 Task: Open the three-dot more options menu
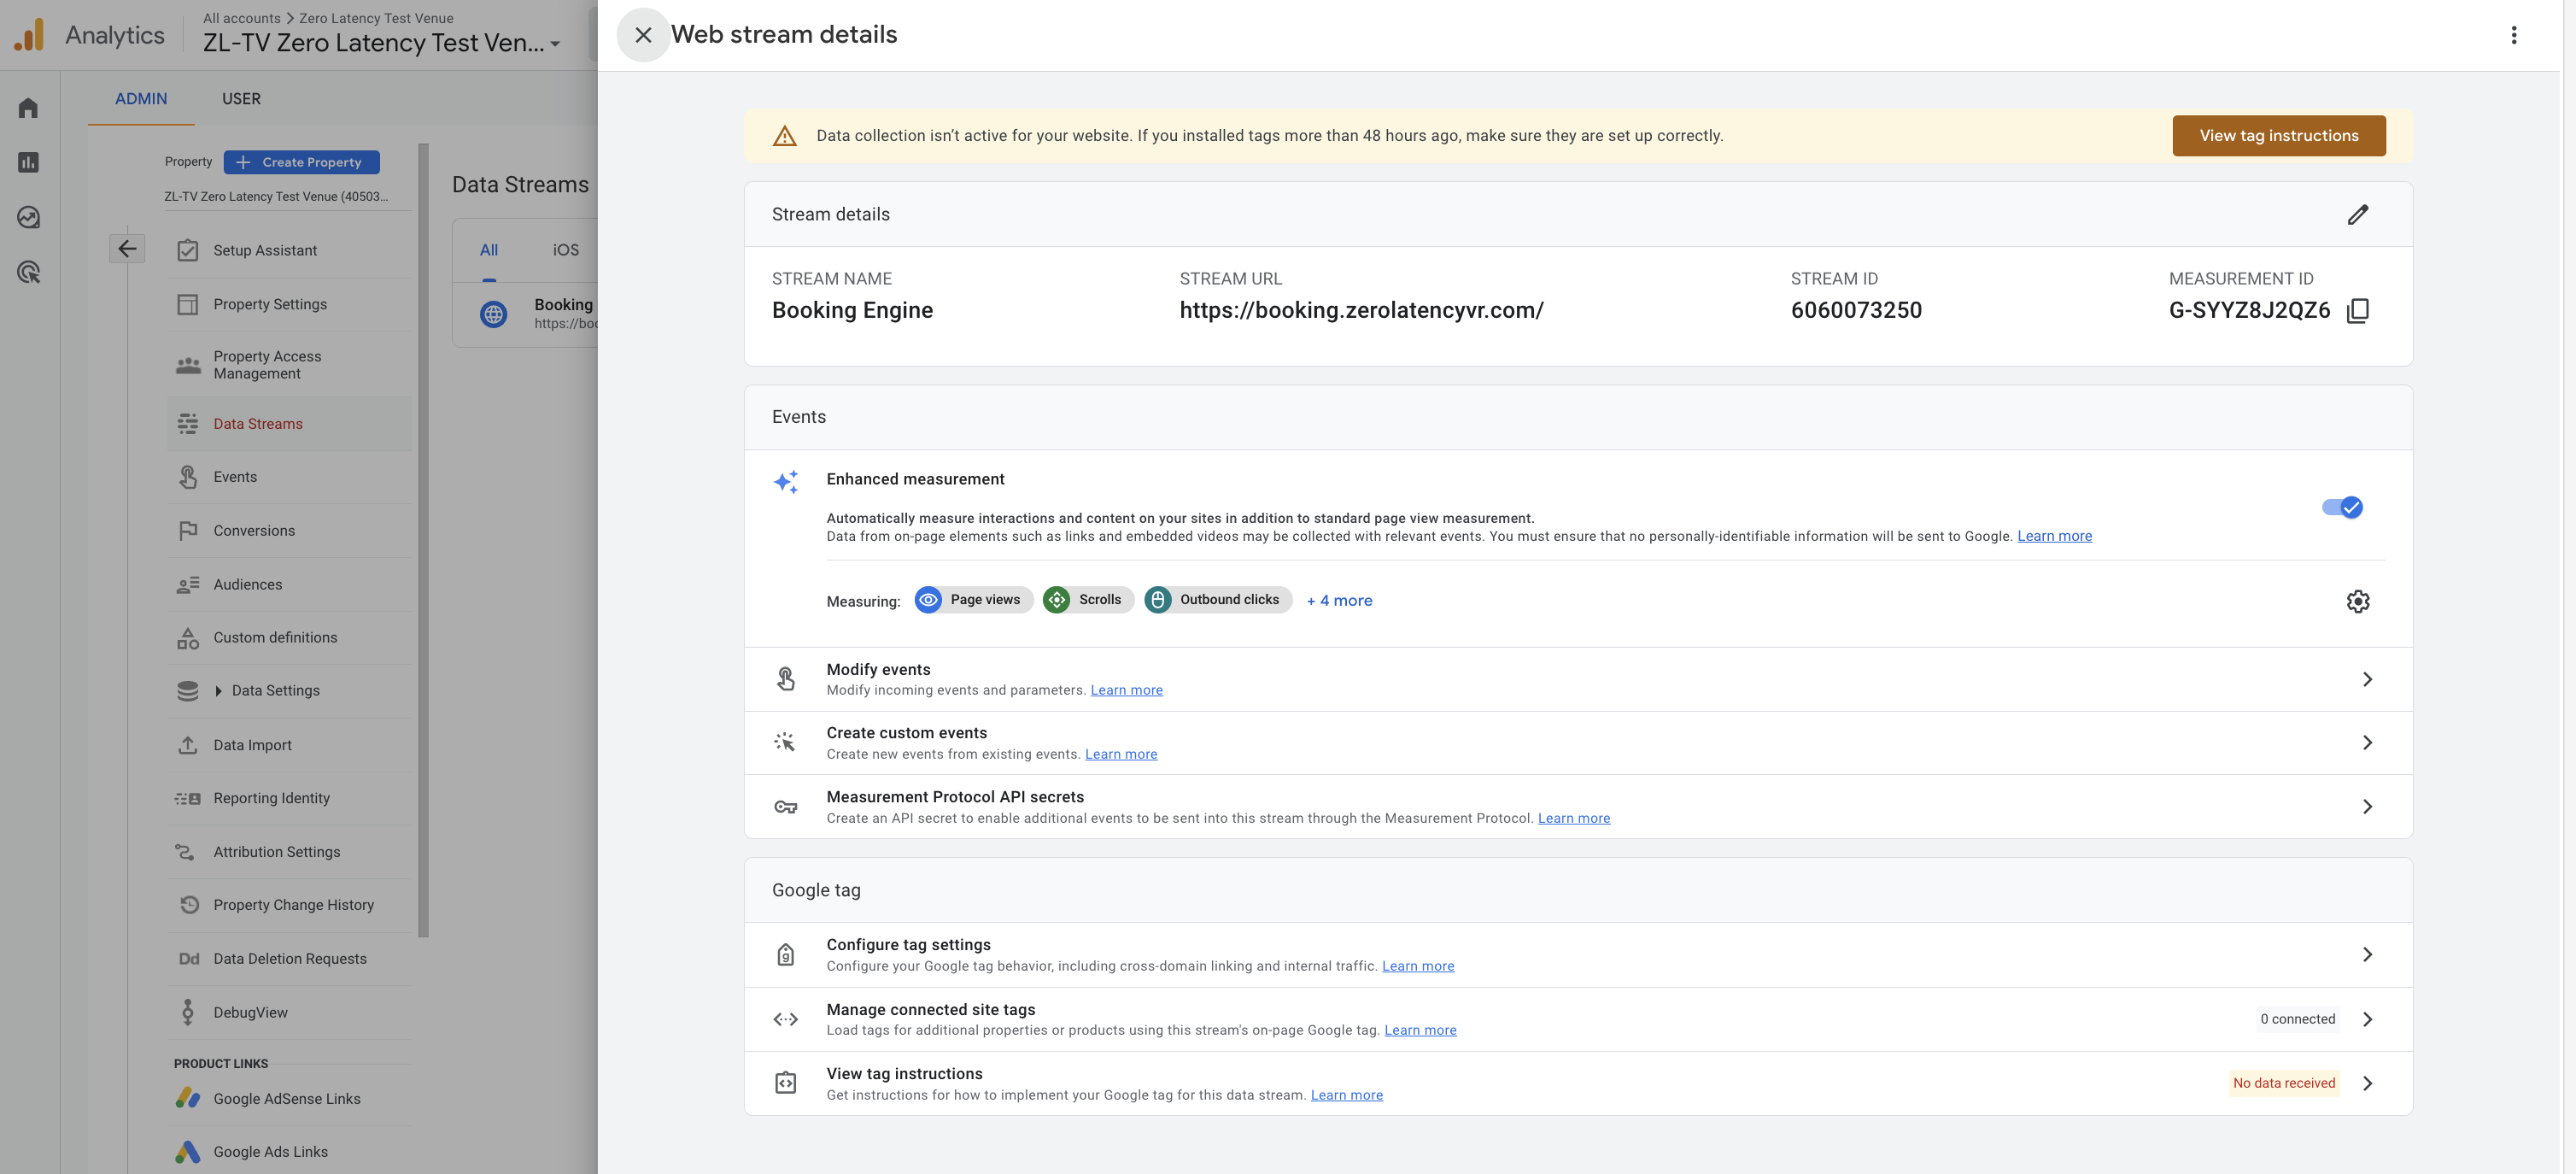point(2513,35)
